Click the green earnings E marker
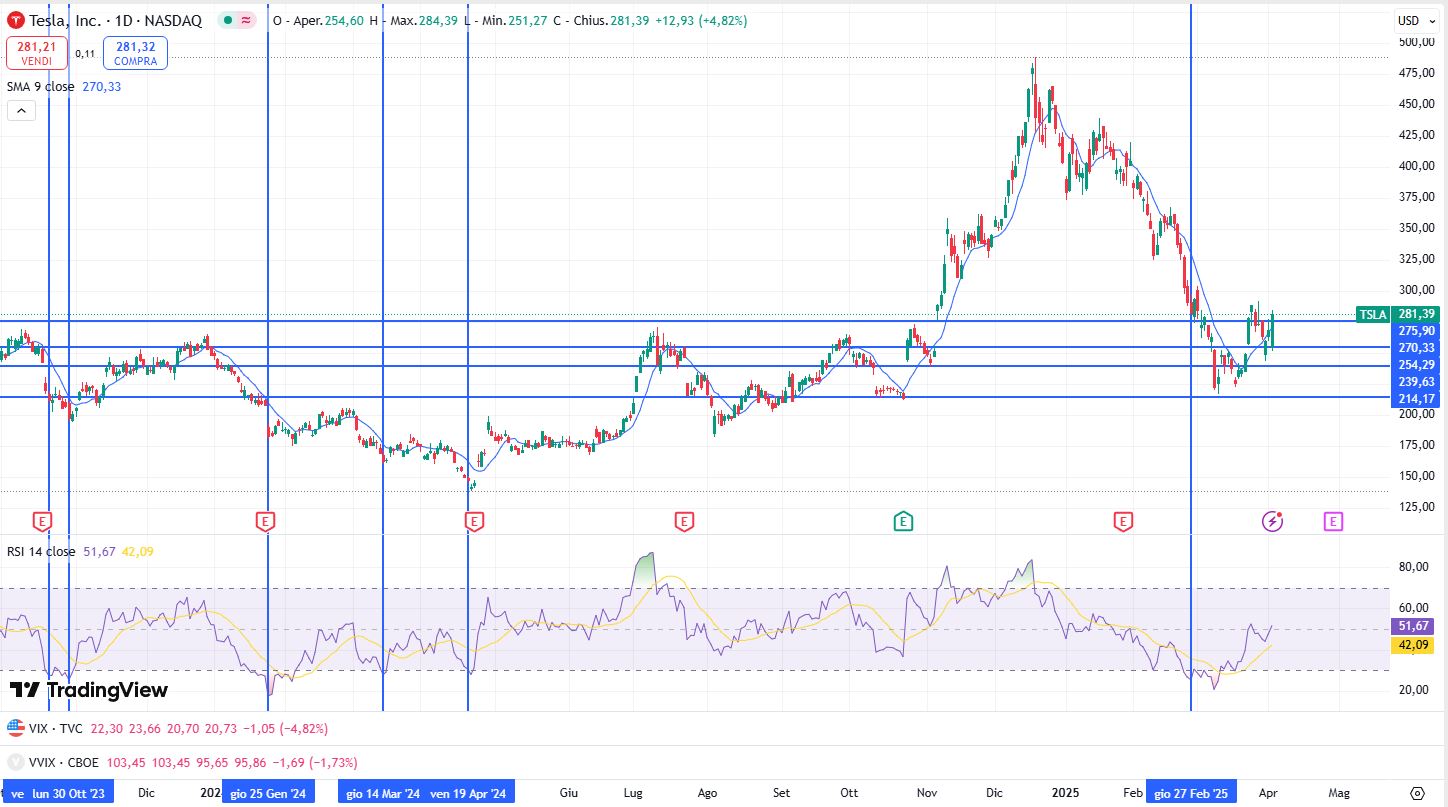 (903, 520)
